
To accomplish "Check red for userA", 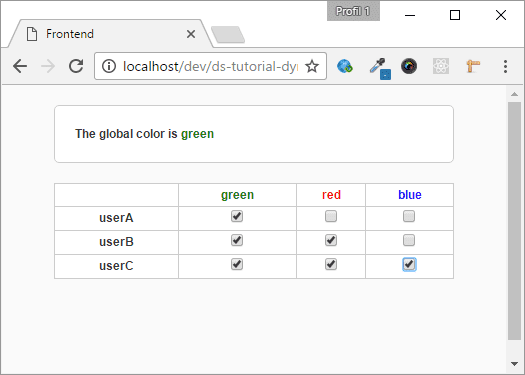I will click(331, 216).
